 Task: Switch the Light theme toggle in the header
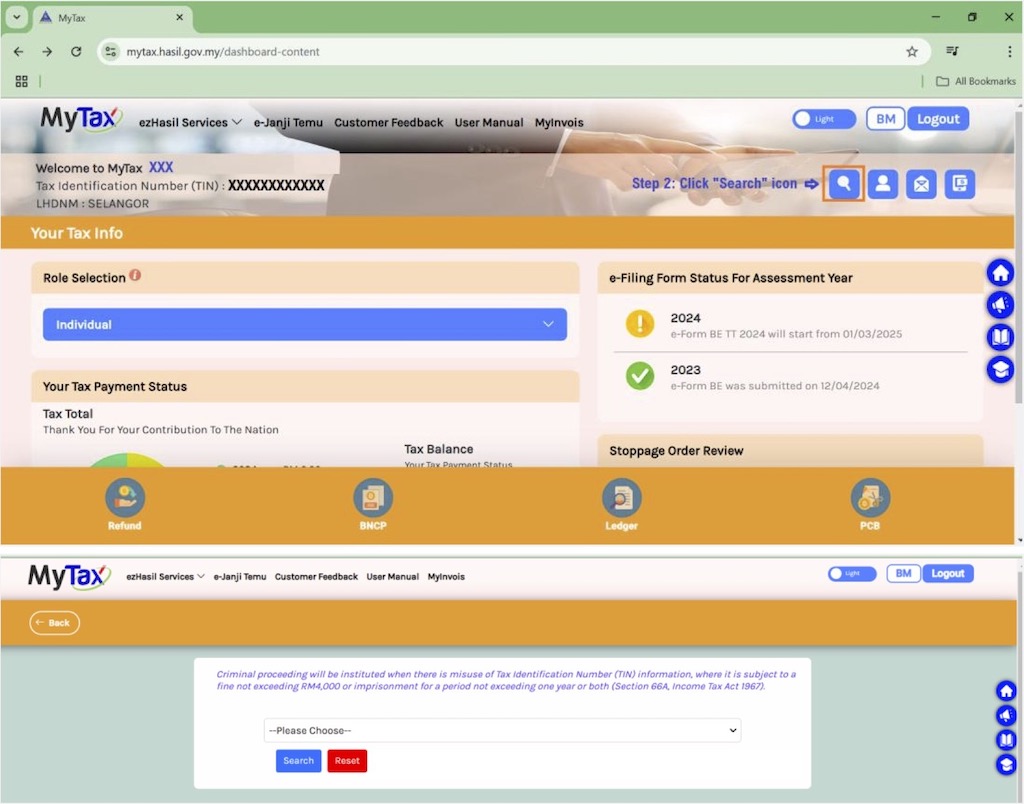[823, 118]
